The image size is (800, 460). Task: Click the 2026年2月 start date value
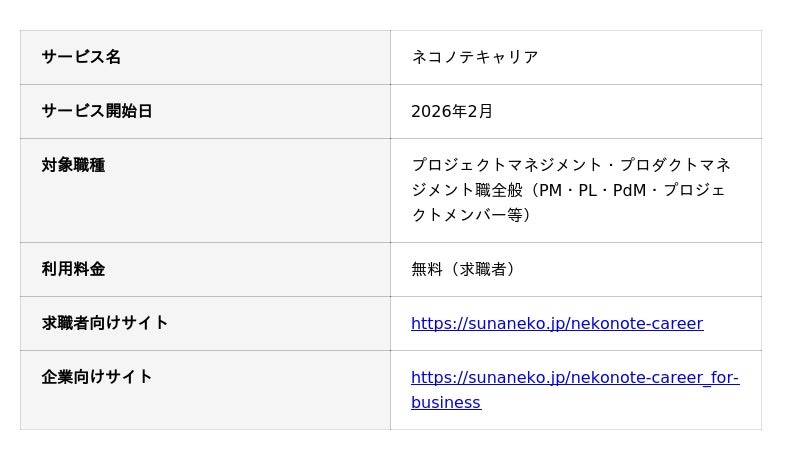452,111
